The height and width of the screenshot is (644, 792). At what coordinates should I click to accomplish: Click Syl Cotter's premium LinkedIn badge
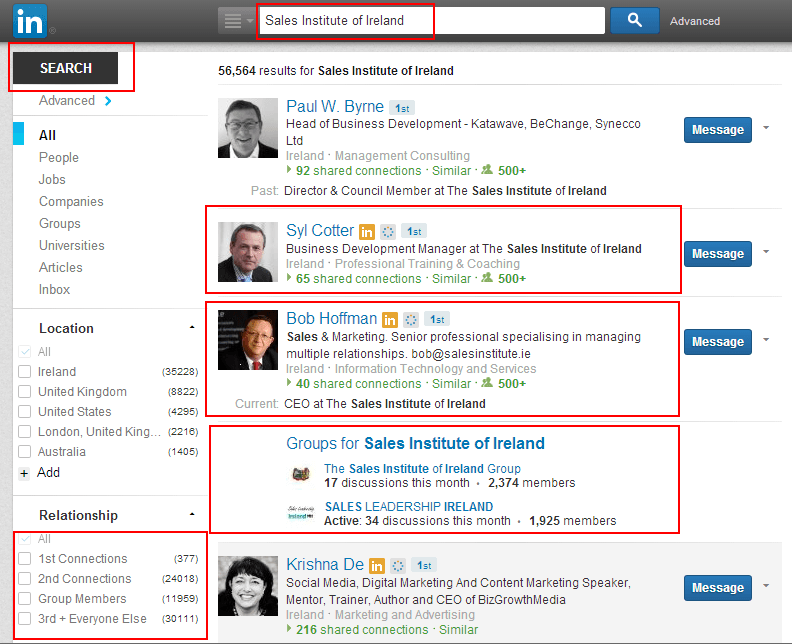[367, 232]
